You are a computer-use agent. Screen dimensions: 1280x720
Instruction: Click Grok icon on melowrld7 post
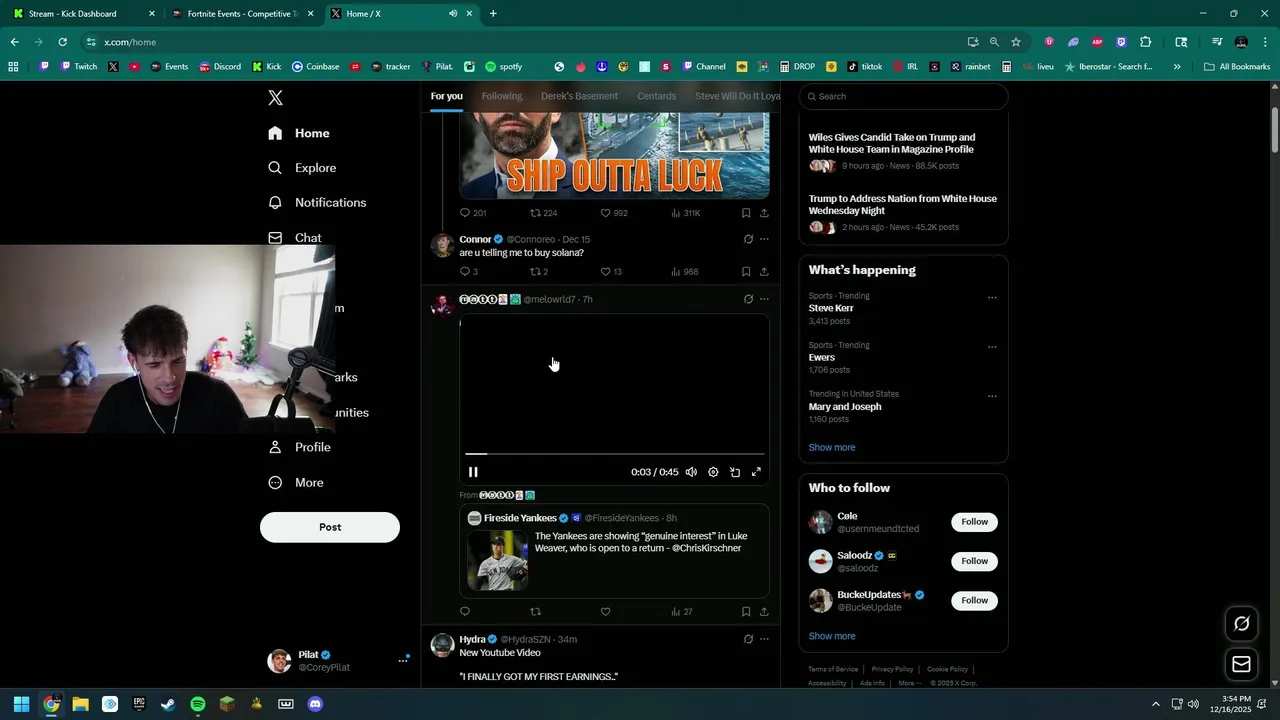748,299
